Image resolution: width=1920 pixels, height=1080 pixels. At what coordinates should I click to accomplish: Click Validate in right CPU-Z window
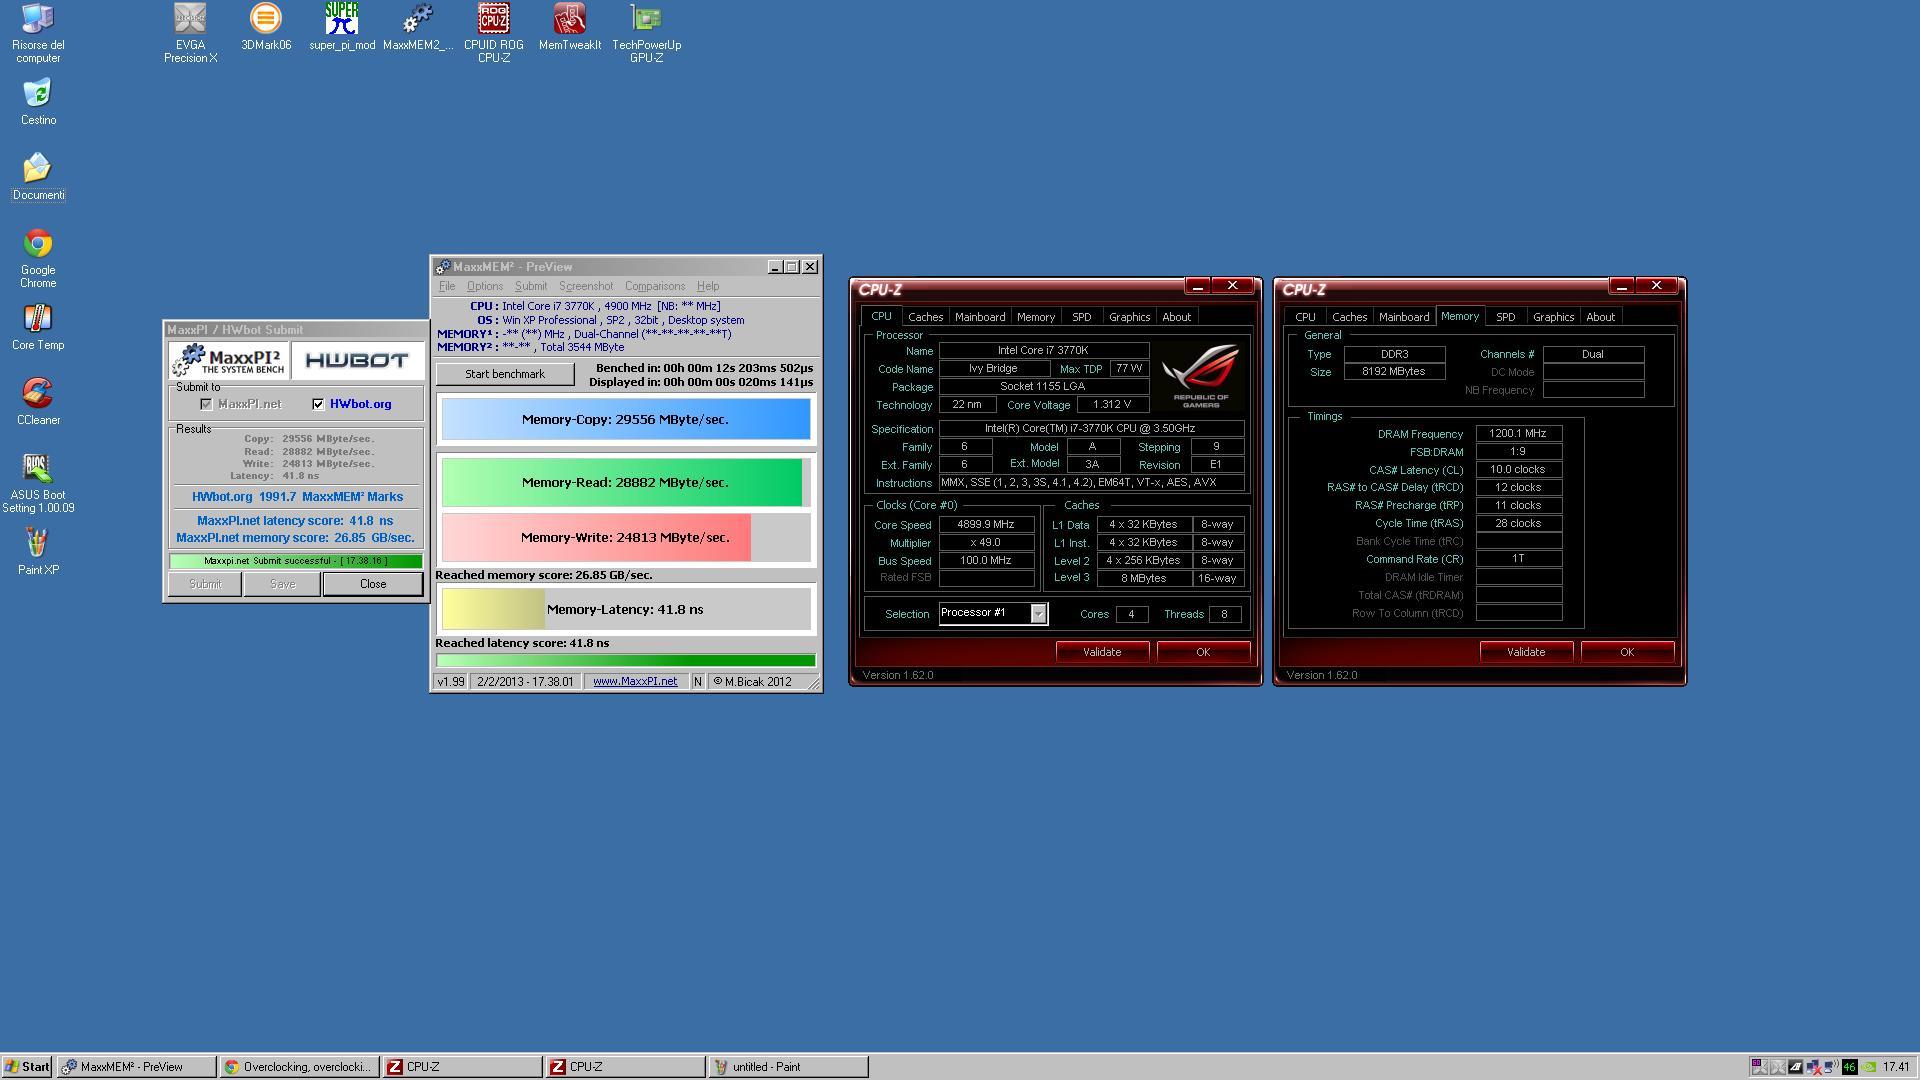[x=1526, y=652]
